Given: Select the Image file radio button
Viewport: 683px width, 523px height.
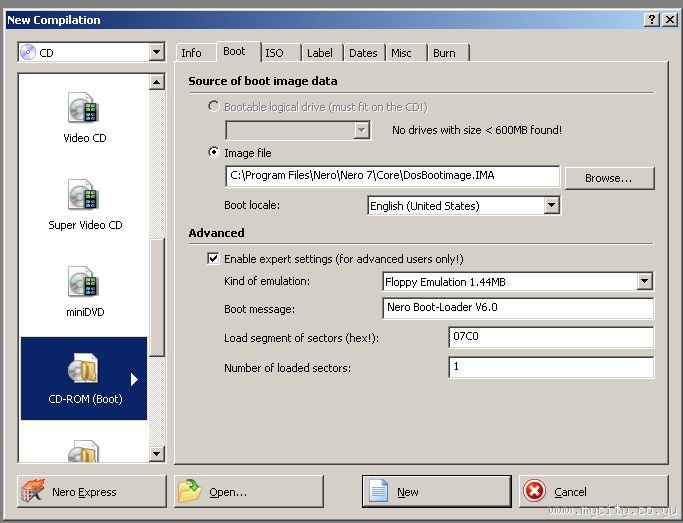Looking at the screenshot, I should tap(213, 152).
